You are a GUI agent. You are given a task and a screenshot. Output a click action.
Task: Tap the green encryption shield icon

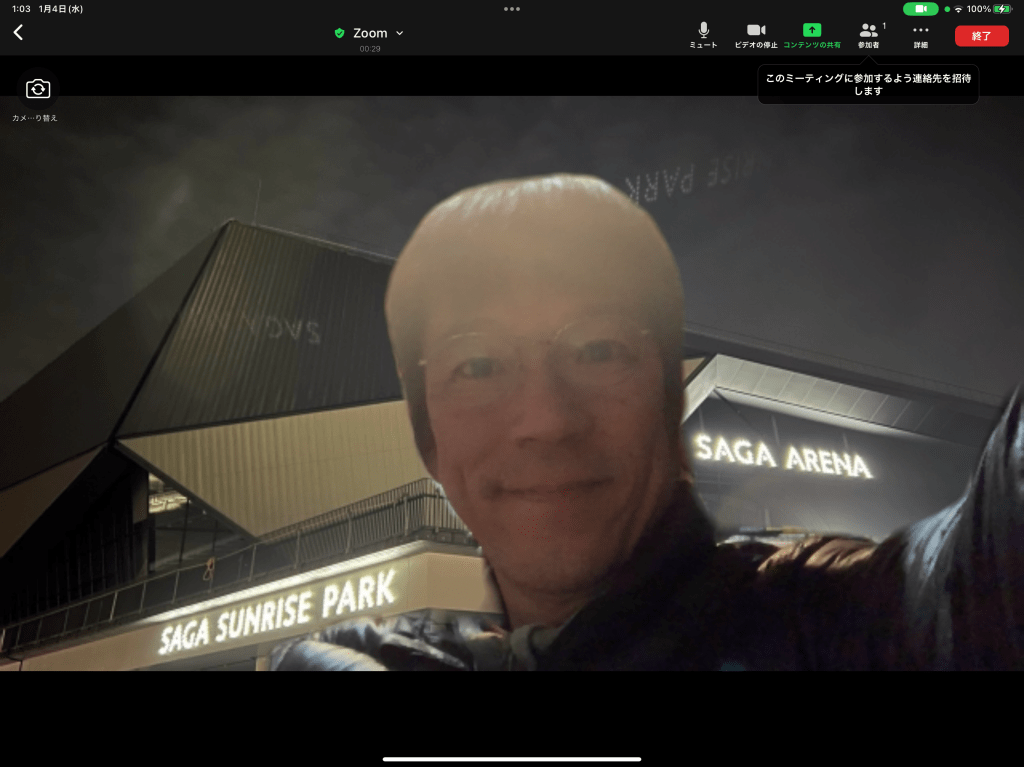(339, 33)
